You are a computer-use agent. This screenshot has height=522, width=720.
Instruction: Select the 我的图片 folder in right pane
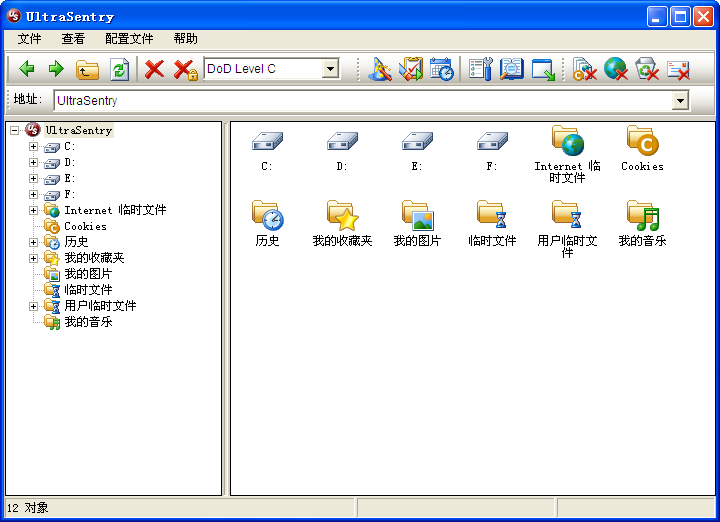click(417, 222)
